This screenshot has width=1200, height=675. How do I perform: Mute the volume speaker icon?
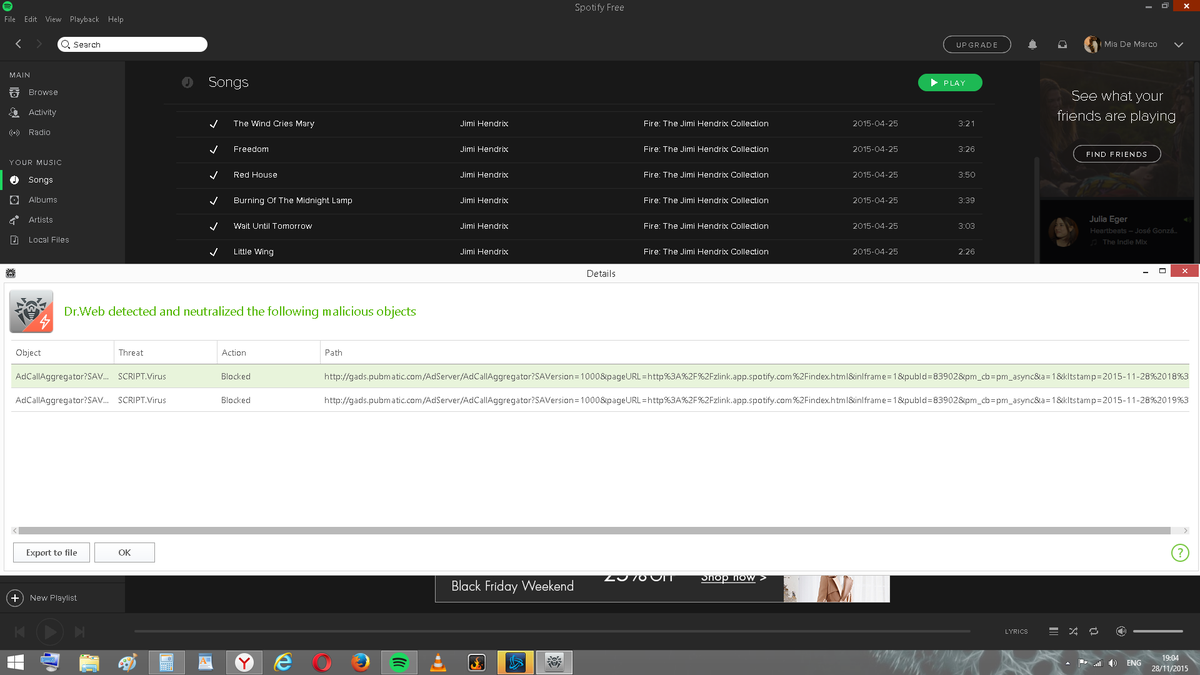point(1121,631)
